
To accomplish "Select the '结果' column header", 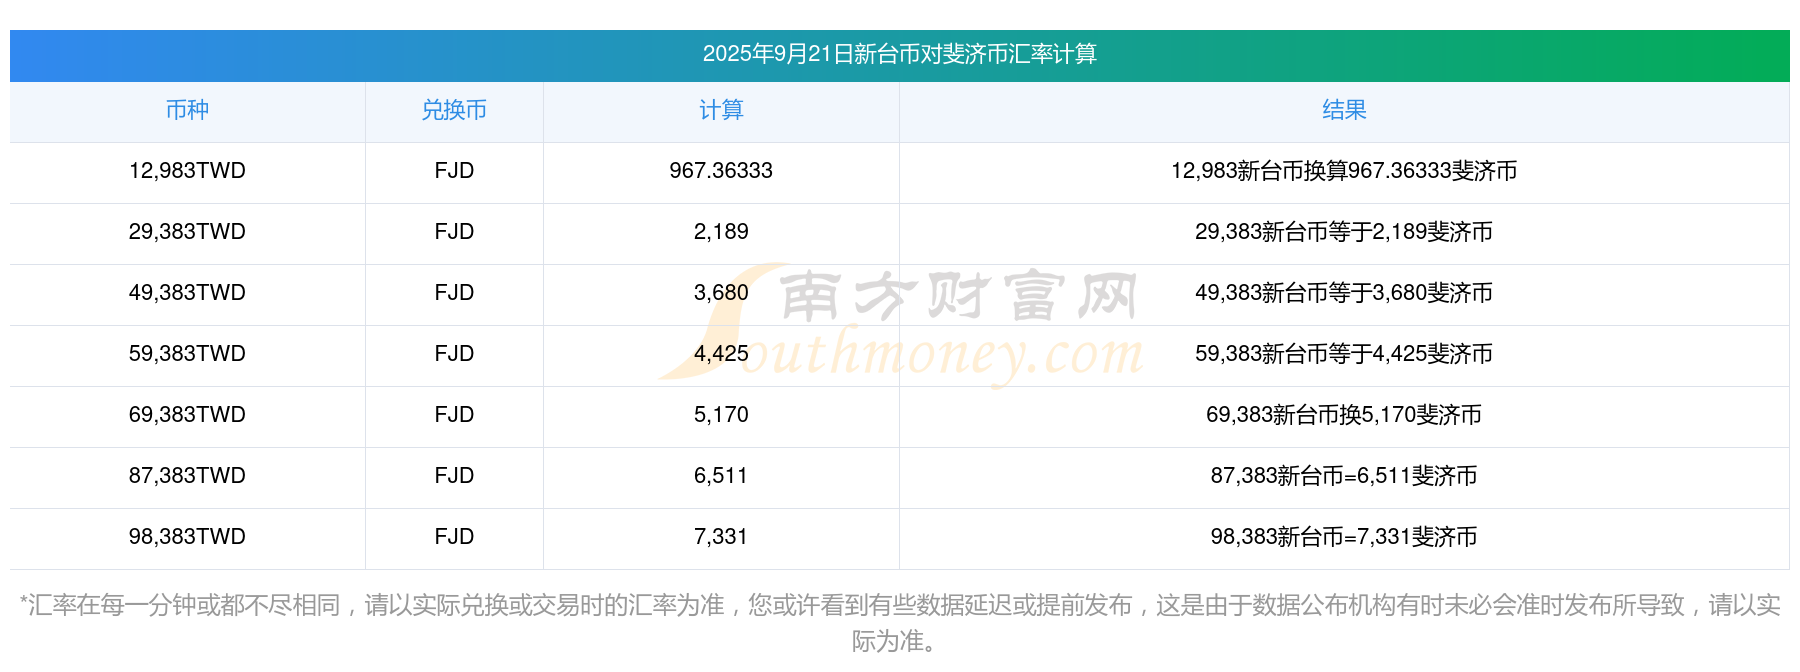I will click(x=1344, y=110).
